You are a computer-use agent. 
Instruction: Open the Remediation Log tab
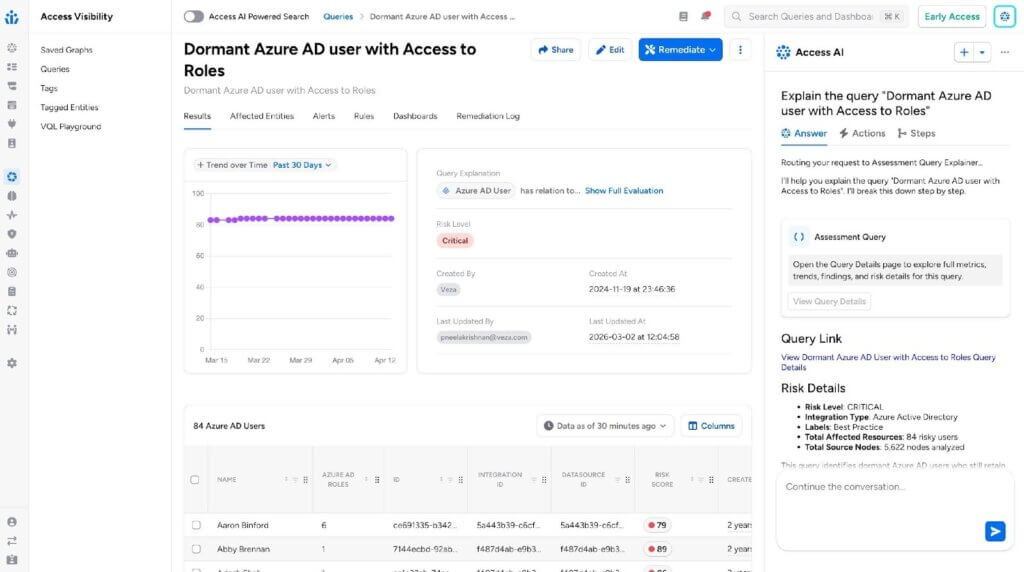point(488,116)
